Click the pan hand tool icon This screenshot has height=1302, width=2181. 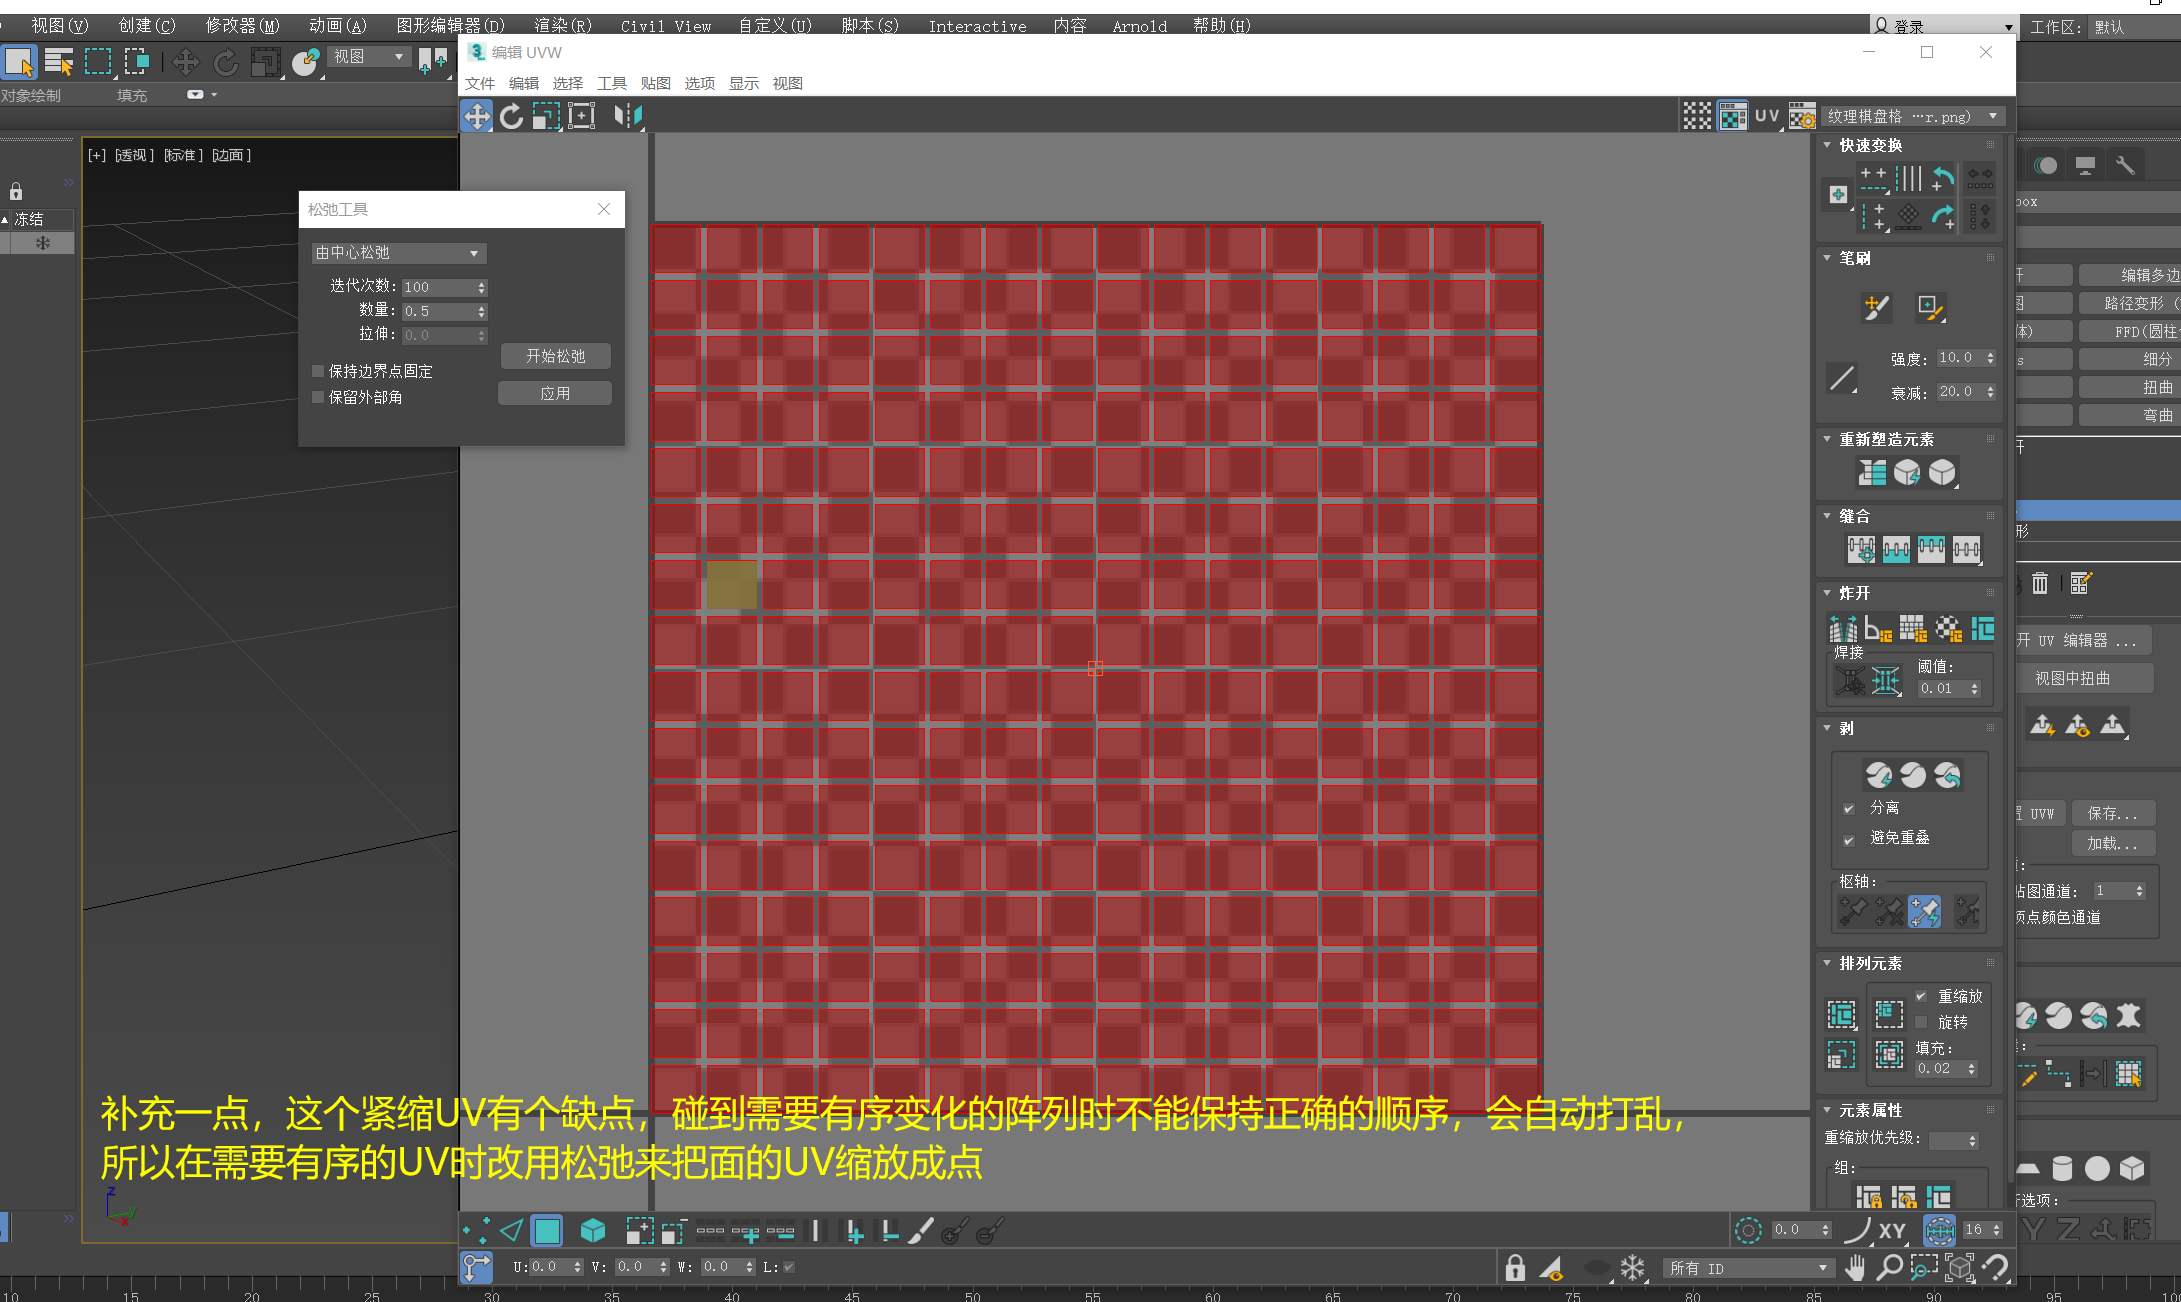(x=1855, y=1268)
